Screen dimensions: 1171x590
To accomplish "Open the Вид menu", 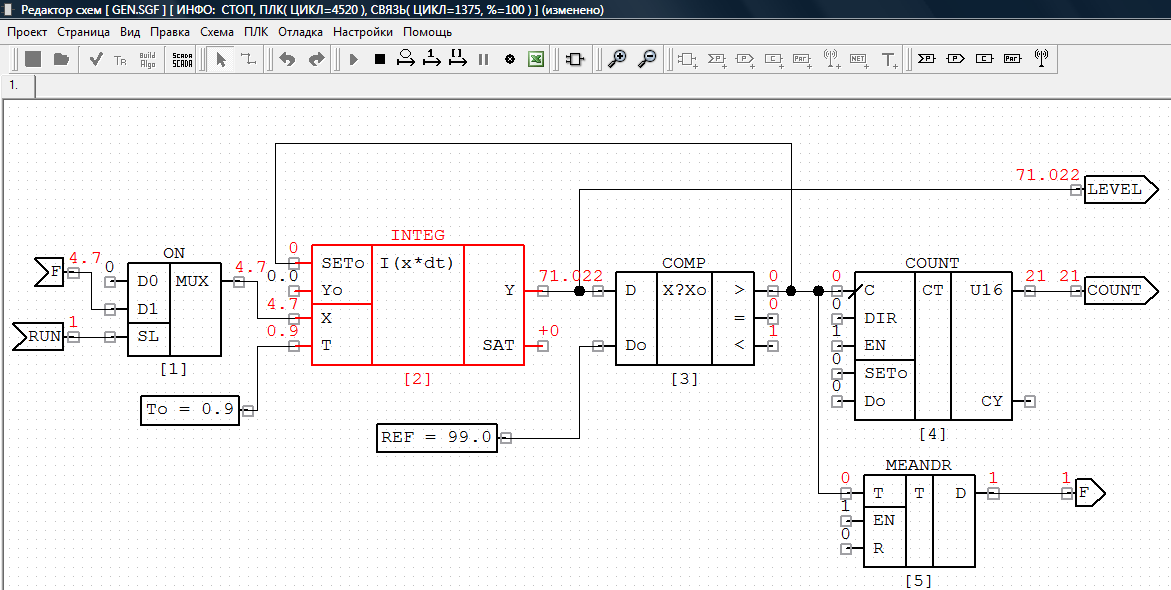I will [130, 32].
